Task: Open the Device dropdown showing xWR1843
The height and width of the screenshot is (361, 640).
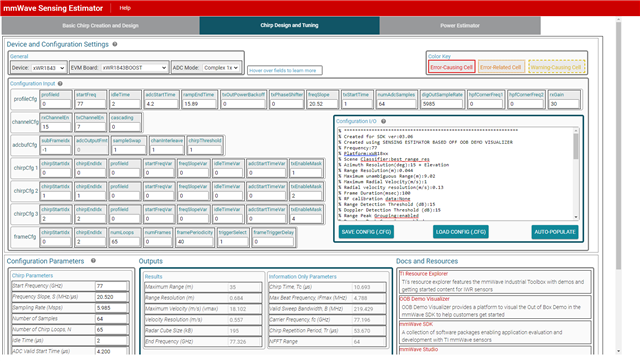Action: (x=48, y=68)
